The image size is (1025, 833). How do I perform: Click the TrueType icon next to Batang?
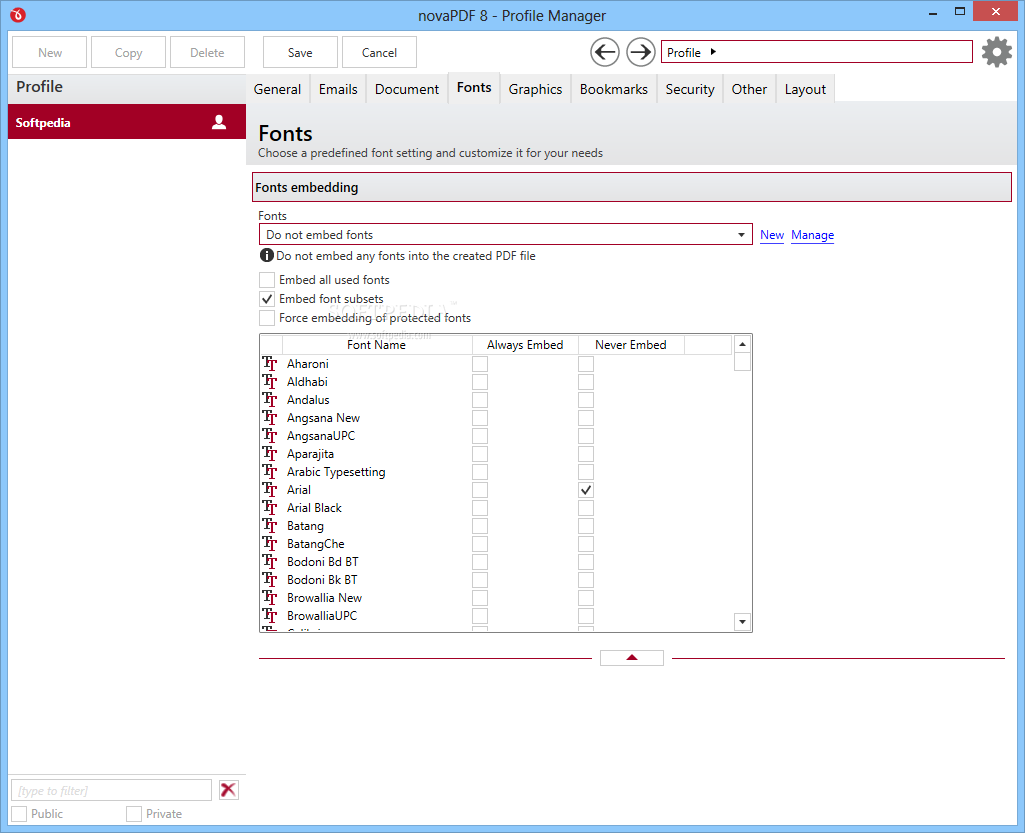pyautogui.click(x=270, y=526)
